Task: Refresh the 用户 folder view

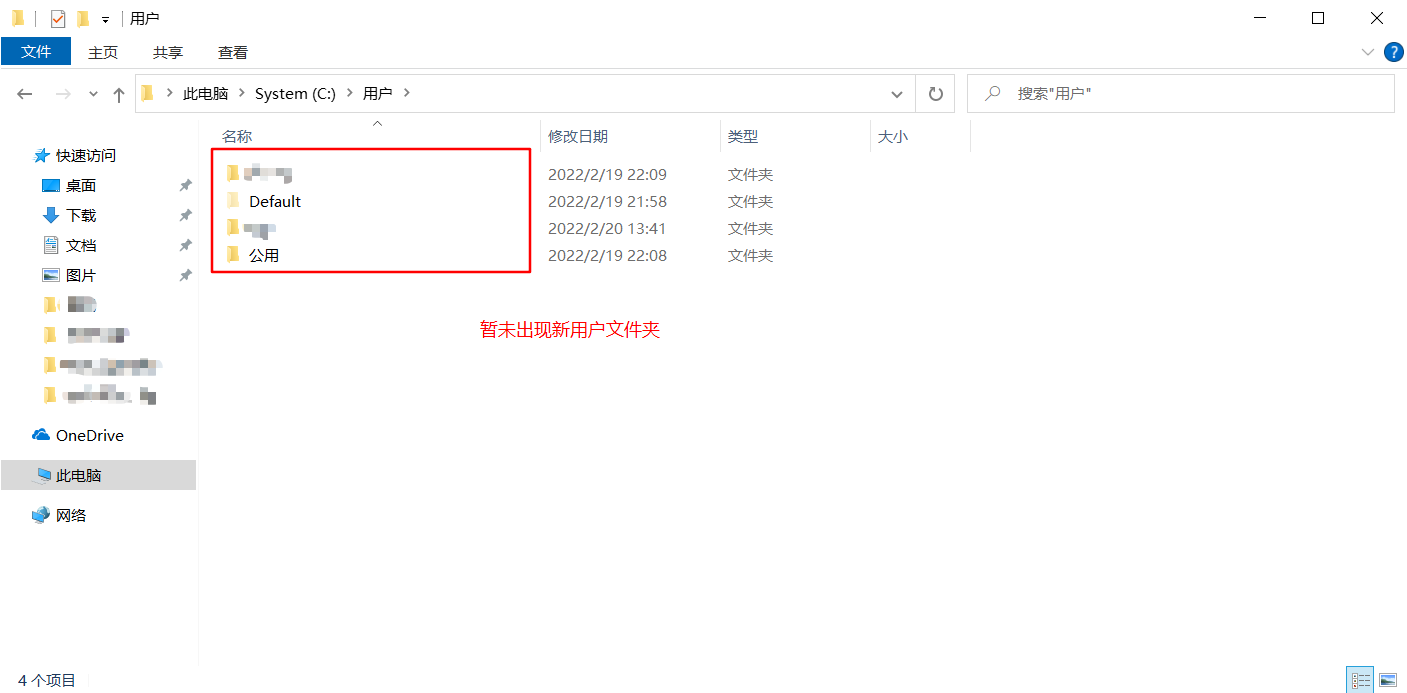Action: pos(936,93)
